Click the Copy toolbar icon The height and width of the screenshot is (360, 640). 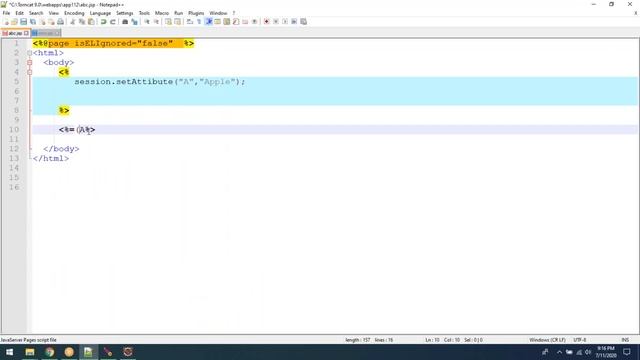click(x=82, y=22)
